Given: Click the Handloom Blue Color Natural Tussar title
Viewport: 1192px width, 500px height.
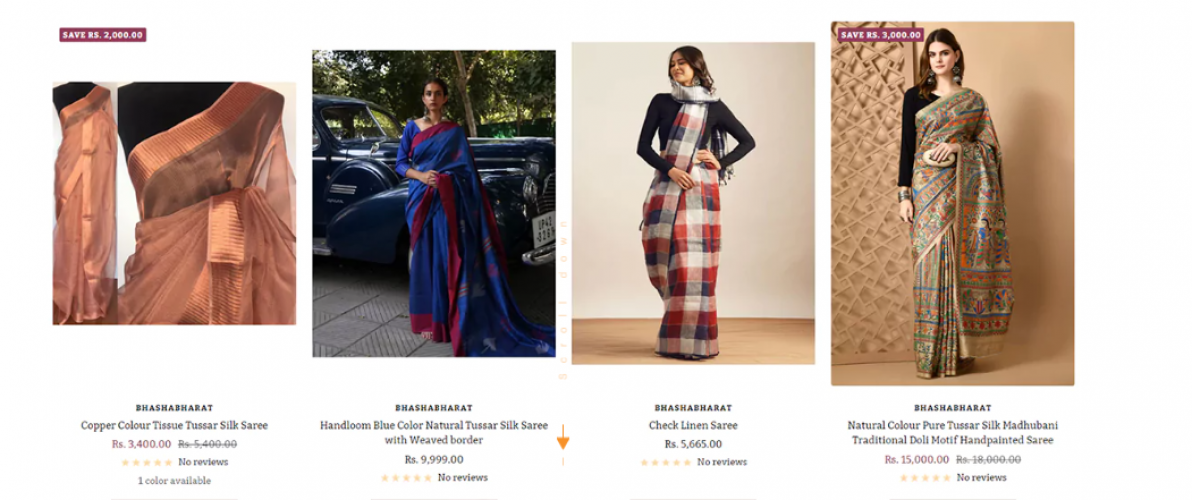Looking at the screenshot, I should tap(434, 433).
